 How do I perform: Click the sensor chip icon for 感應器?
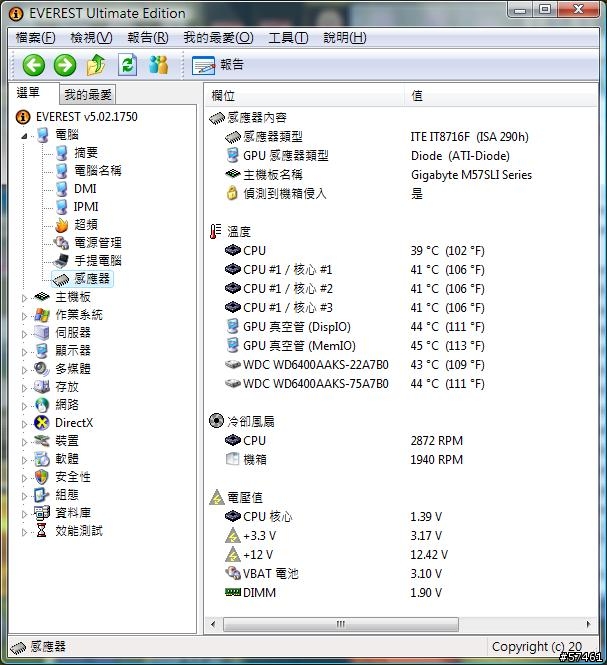pyautogui.click(x=61, y=279)
